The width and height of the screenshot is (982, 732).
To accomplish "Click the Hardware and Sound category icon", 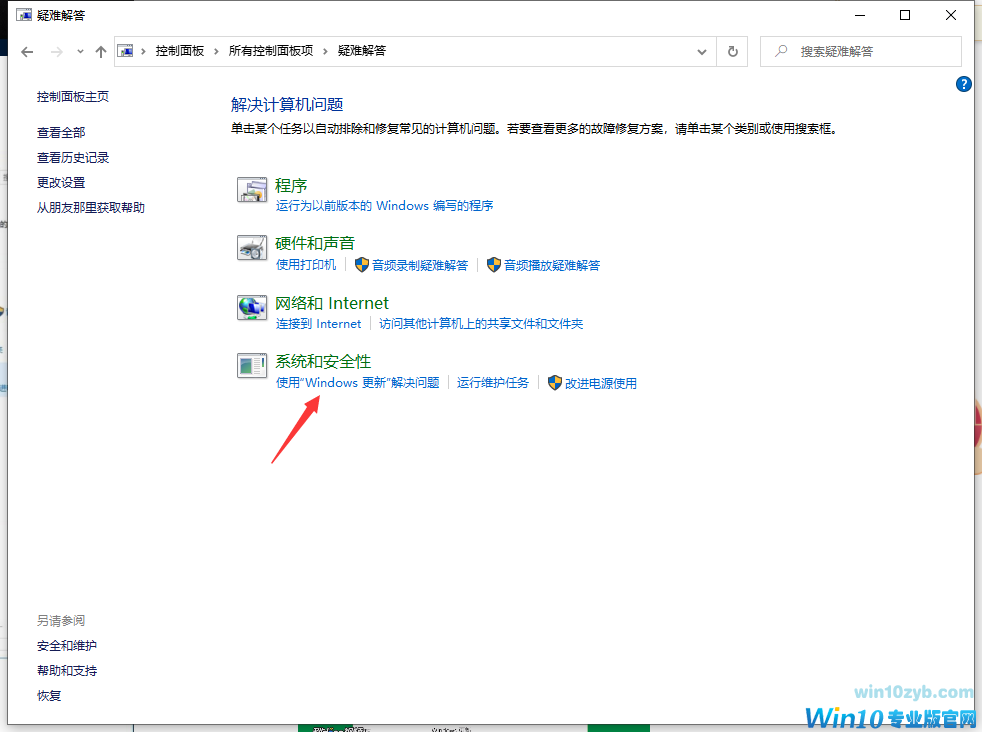I will [x=251, y=248].
